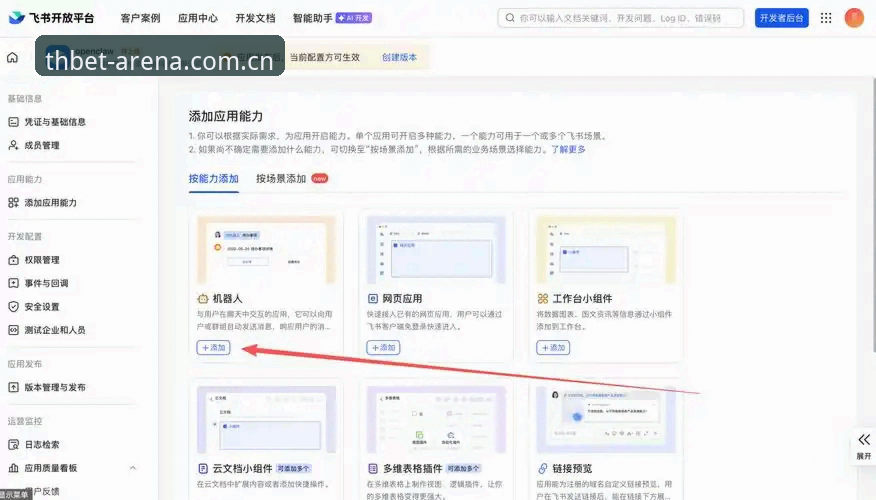Click the page vertical scrollbar

tap(873, 215)
